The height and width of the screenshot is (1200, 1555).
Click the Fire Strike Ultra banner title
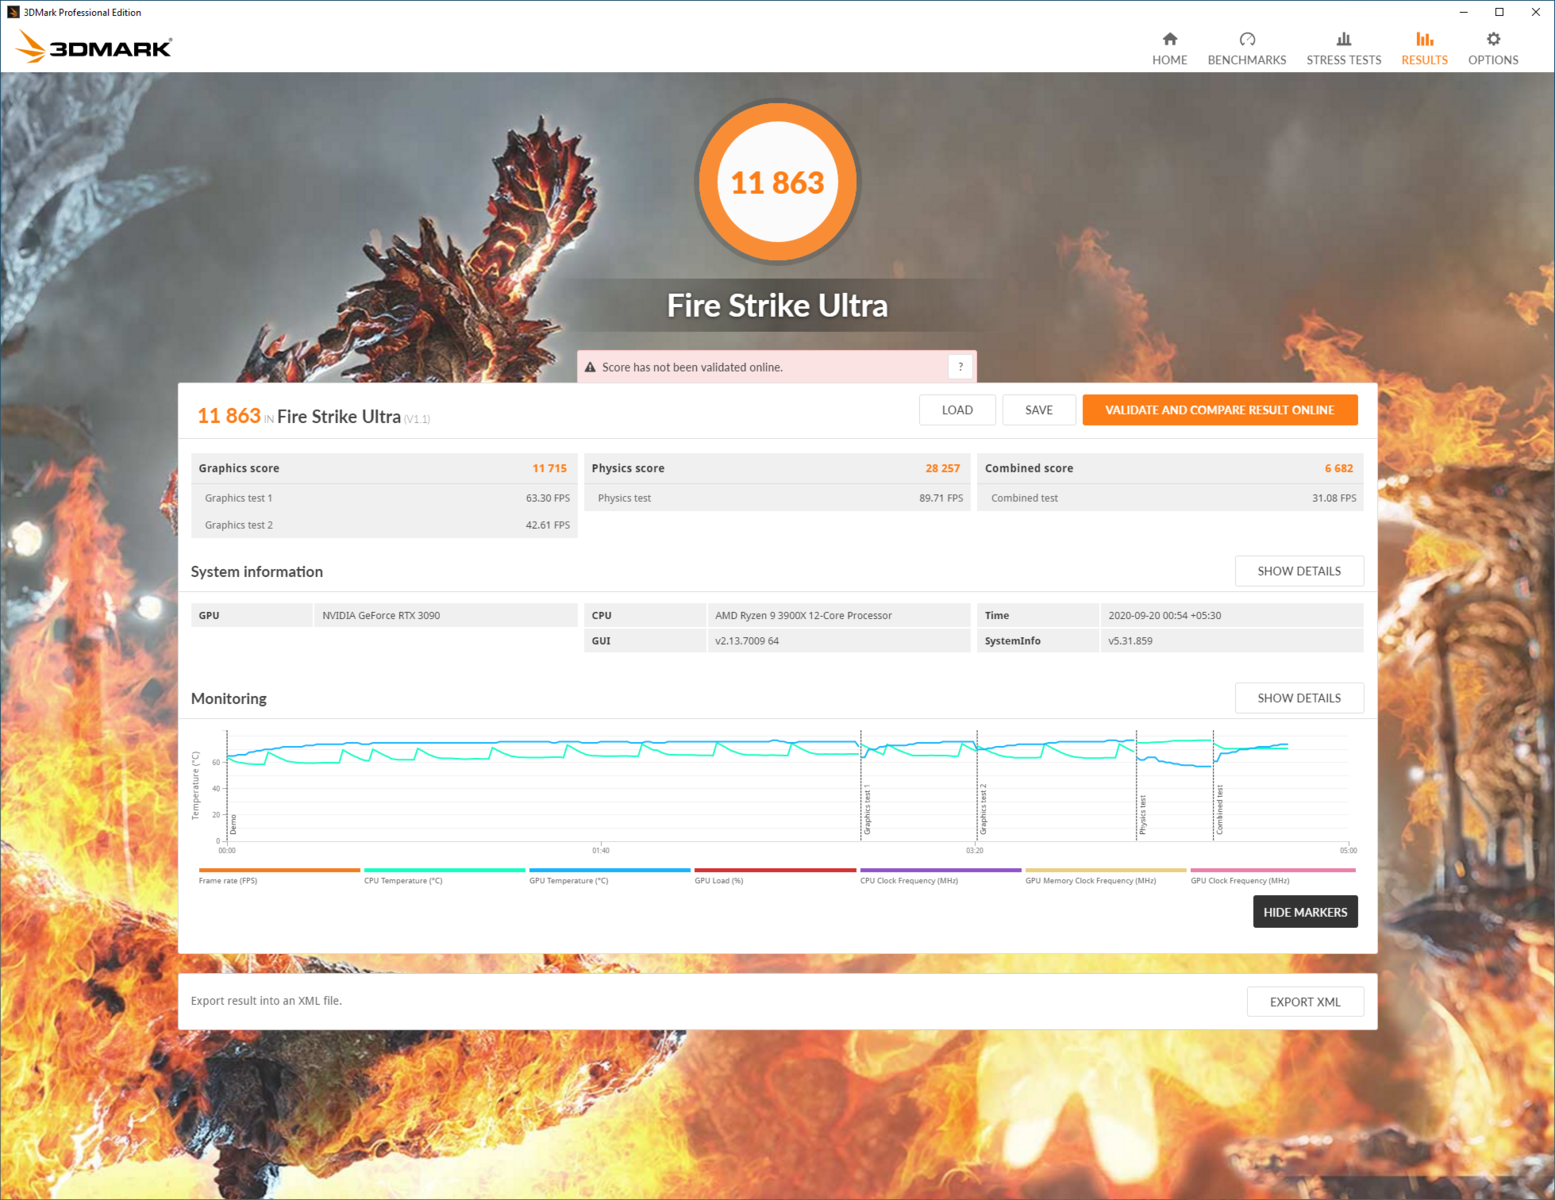click(777, 305)
